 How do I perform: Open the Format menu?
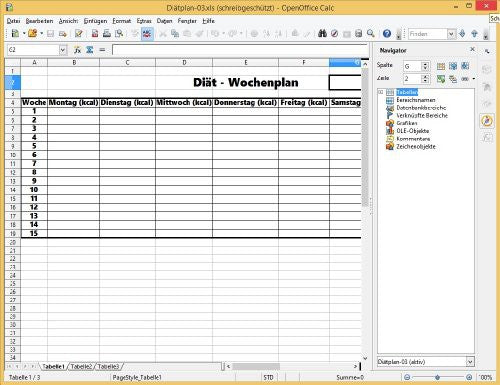[x=122, y=21]
